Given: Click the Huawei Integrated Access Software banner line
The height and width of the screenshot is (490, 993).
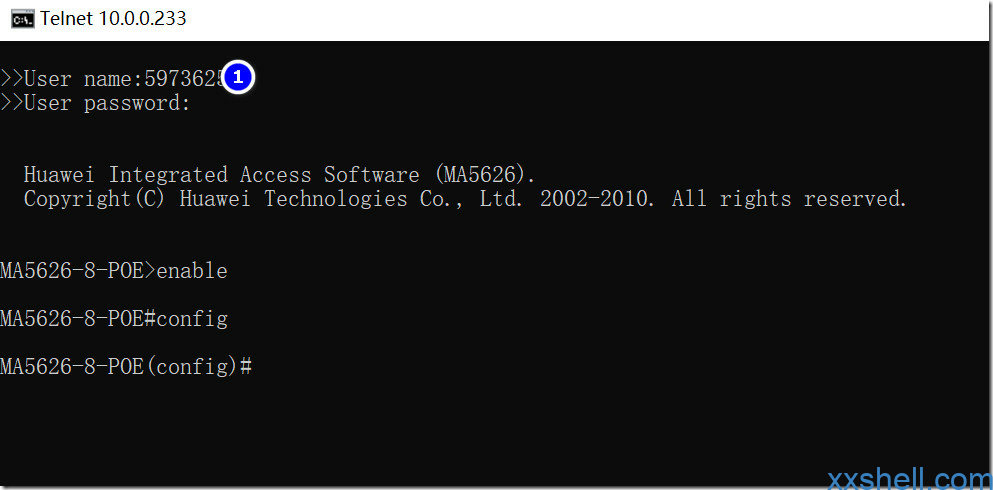Looking at the screenshot, I should (x=279, y=174).
